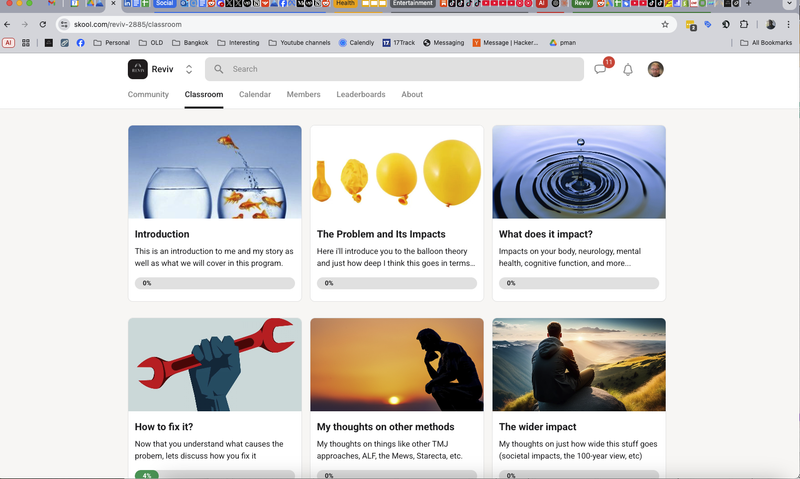Click the browser back arrow
This screenshot has width=800, height=479.
click(x=8, y=24)
